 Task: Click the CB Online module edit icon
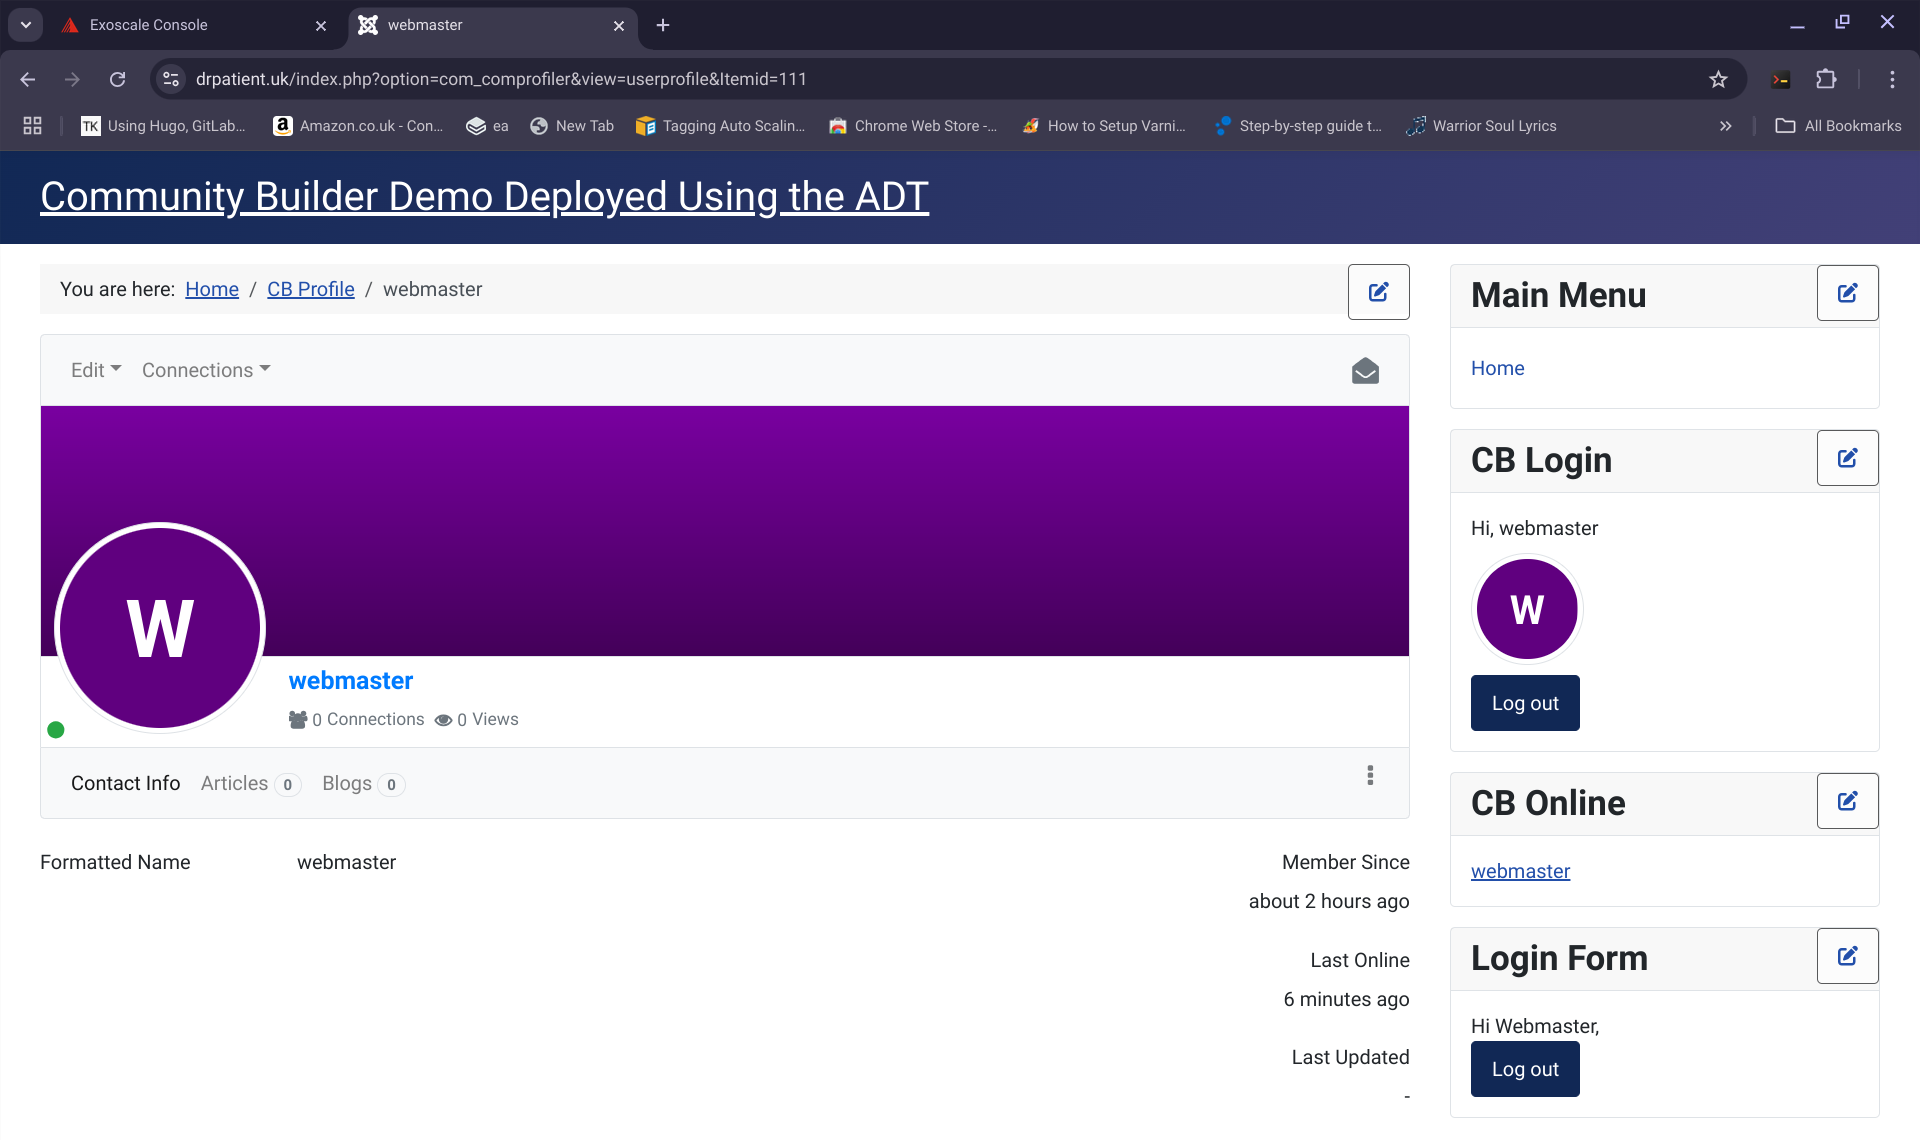1847,801
